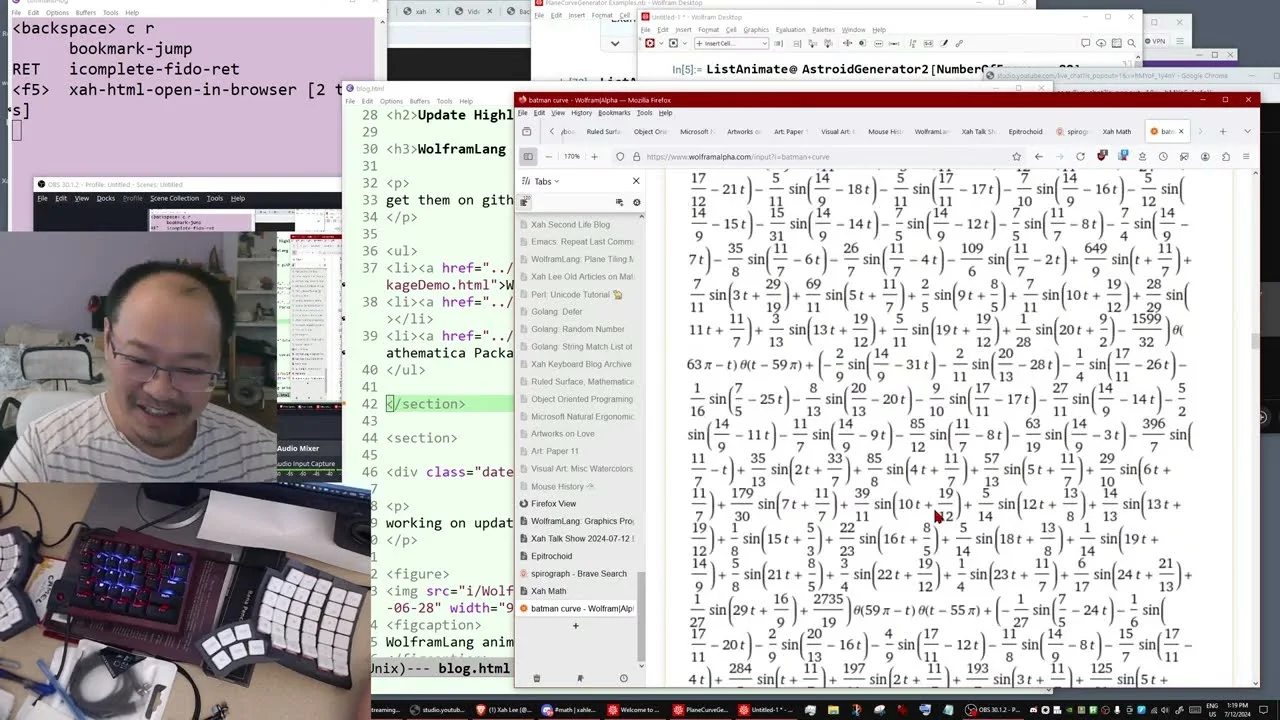Open Graphics menu in Wolfram Desktop
Image resolution: width=1280 pixels, height=720 pixels.
coord(756,30)
